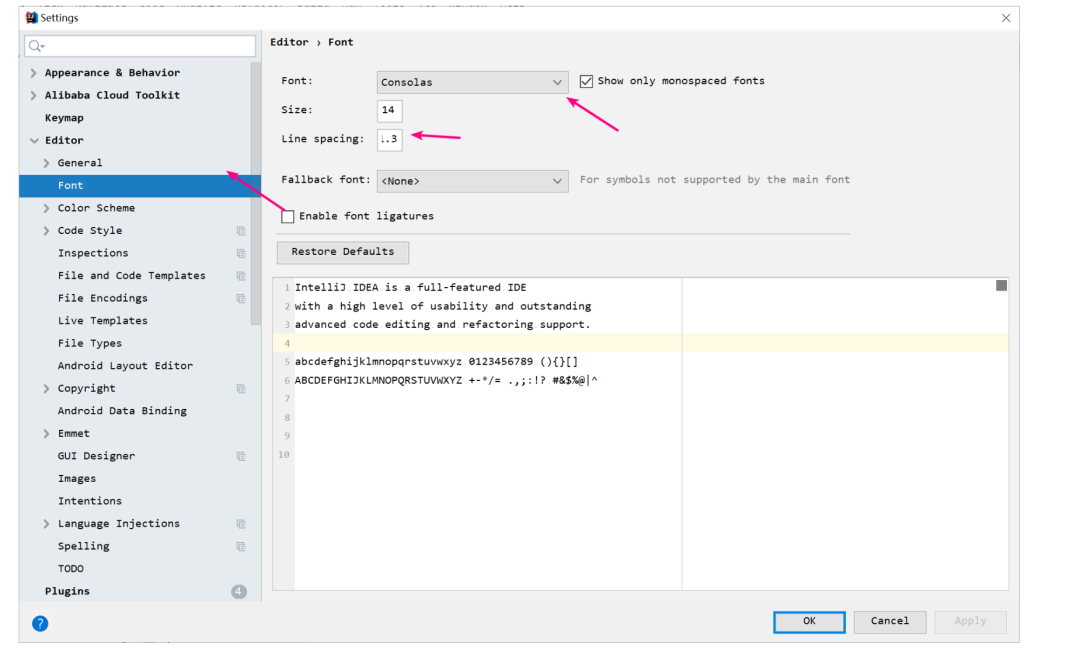Click the copy icon beside Spelling

click(x=240, y=547)
